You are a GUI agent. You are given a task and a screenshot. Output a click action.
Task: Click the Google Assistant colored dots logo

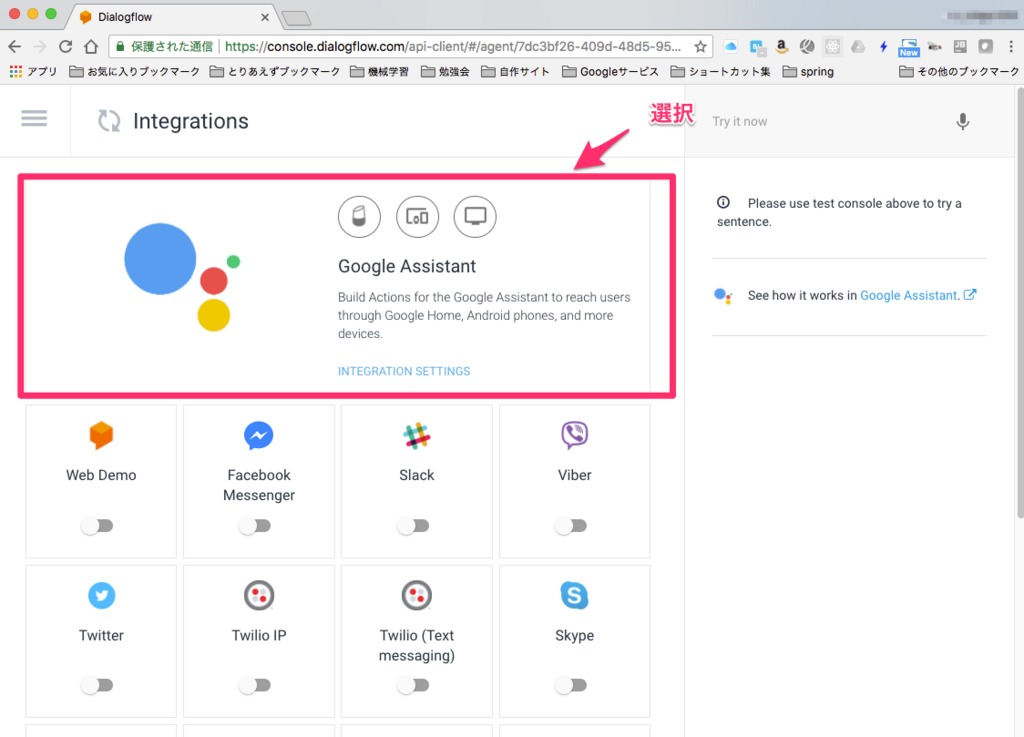pos(182,277)
